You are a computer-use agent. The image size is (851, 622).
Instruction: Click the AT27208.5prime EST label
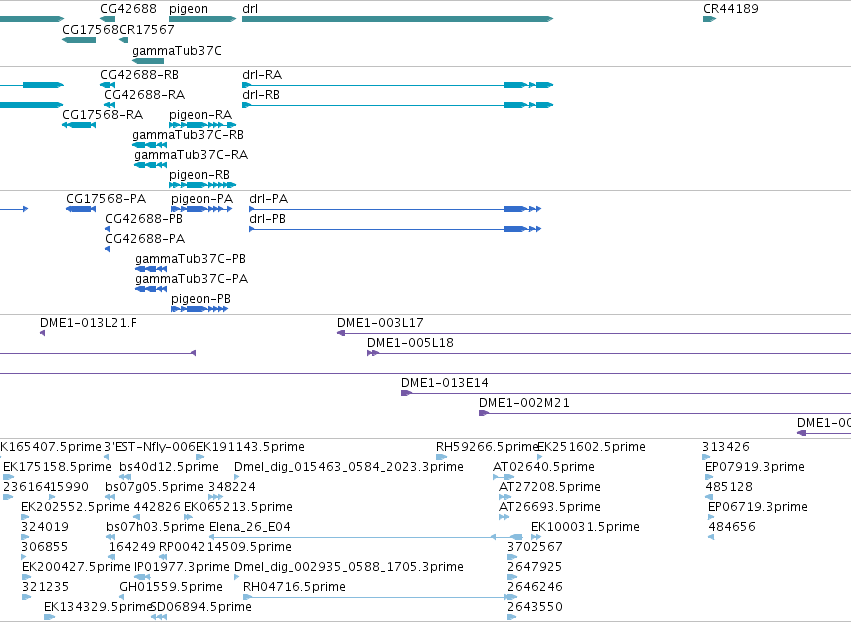(550, 487)
